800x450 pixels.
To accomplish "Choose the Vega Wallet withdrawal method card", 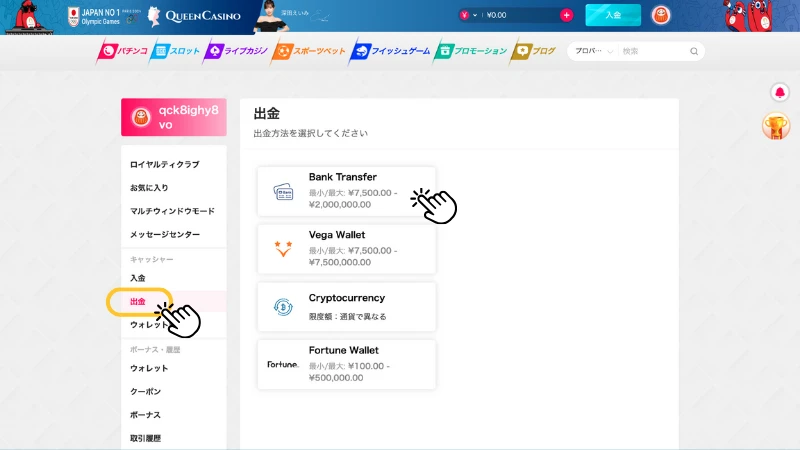I will click(346, 249).
